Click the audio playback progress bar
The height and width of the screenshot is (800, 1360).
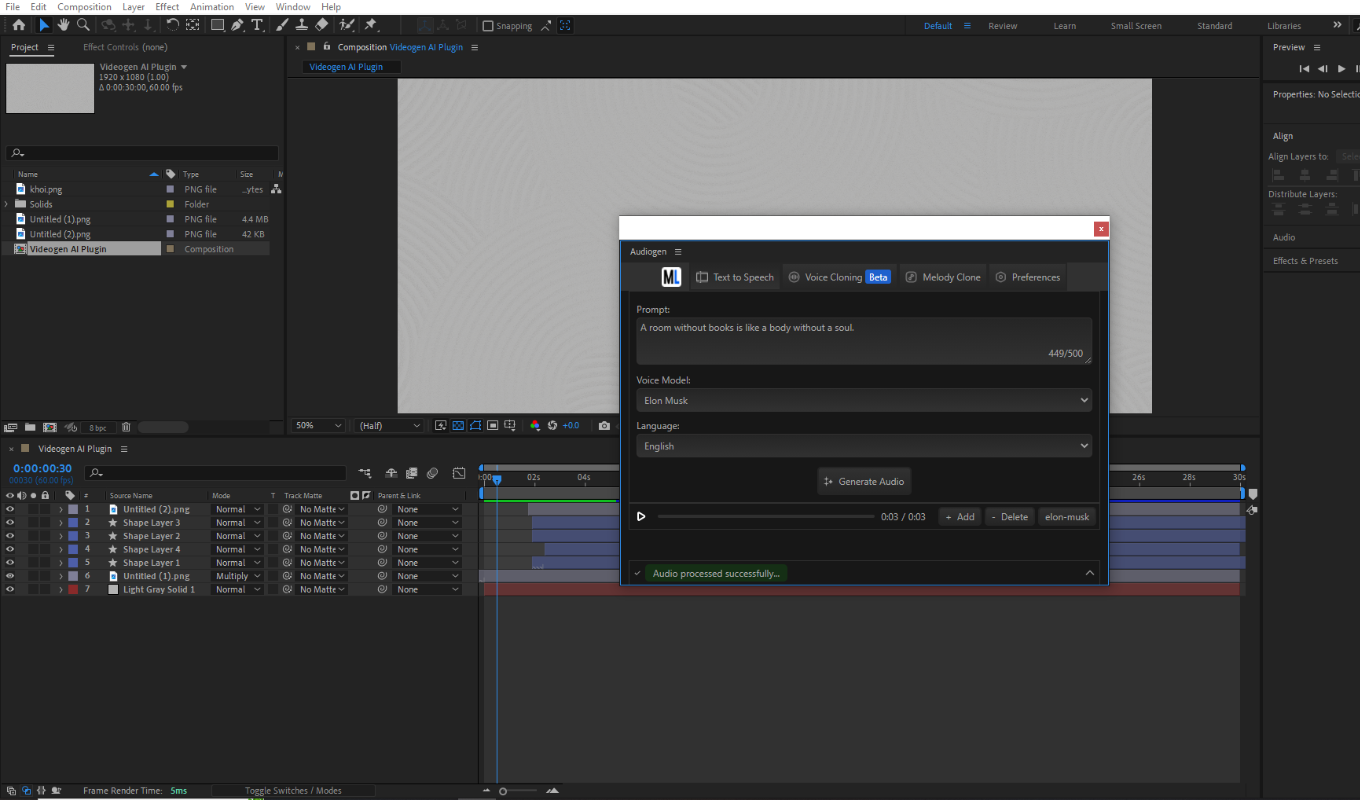coord(765,517)
